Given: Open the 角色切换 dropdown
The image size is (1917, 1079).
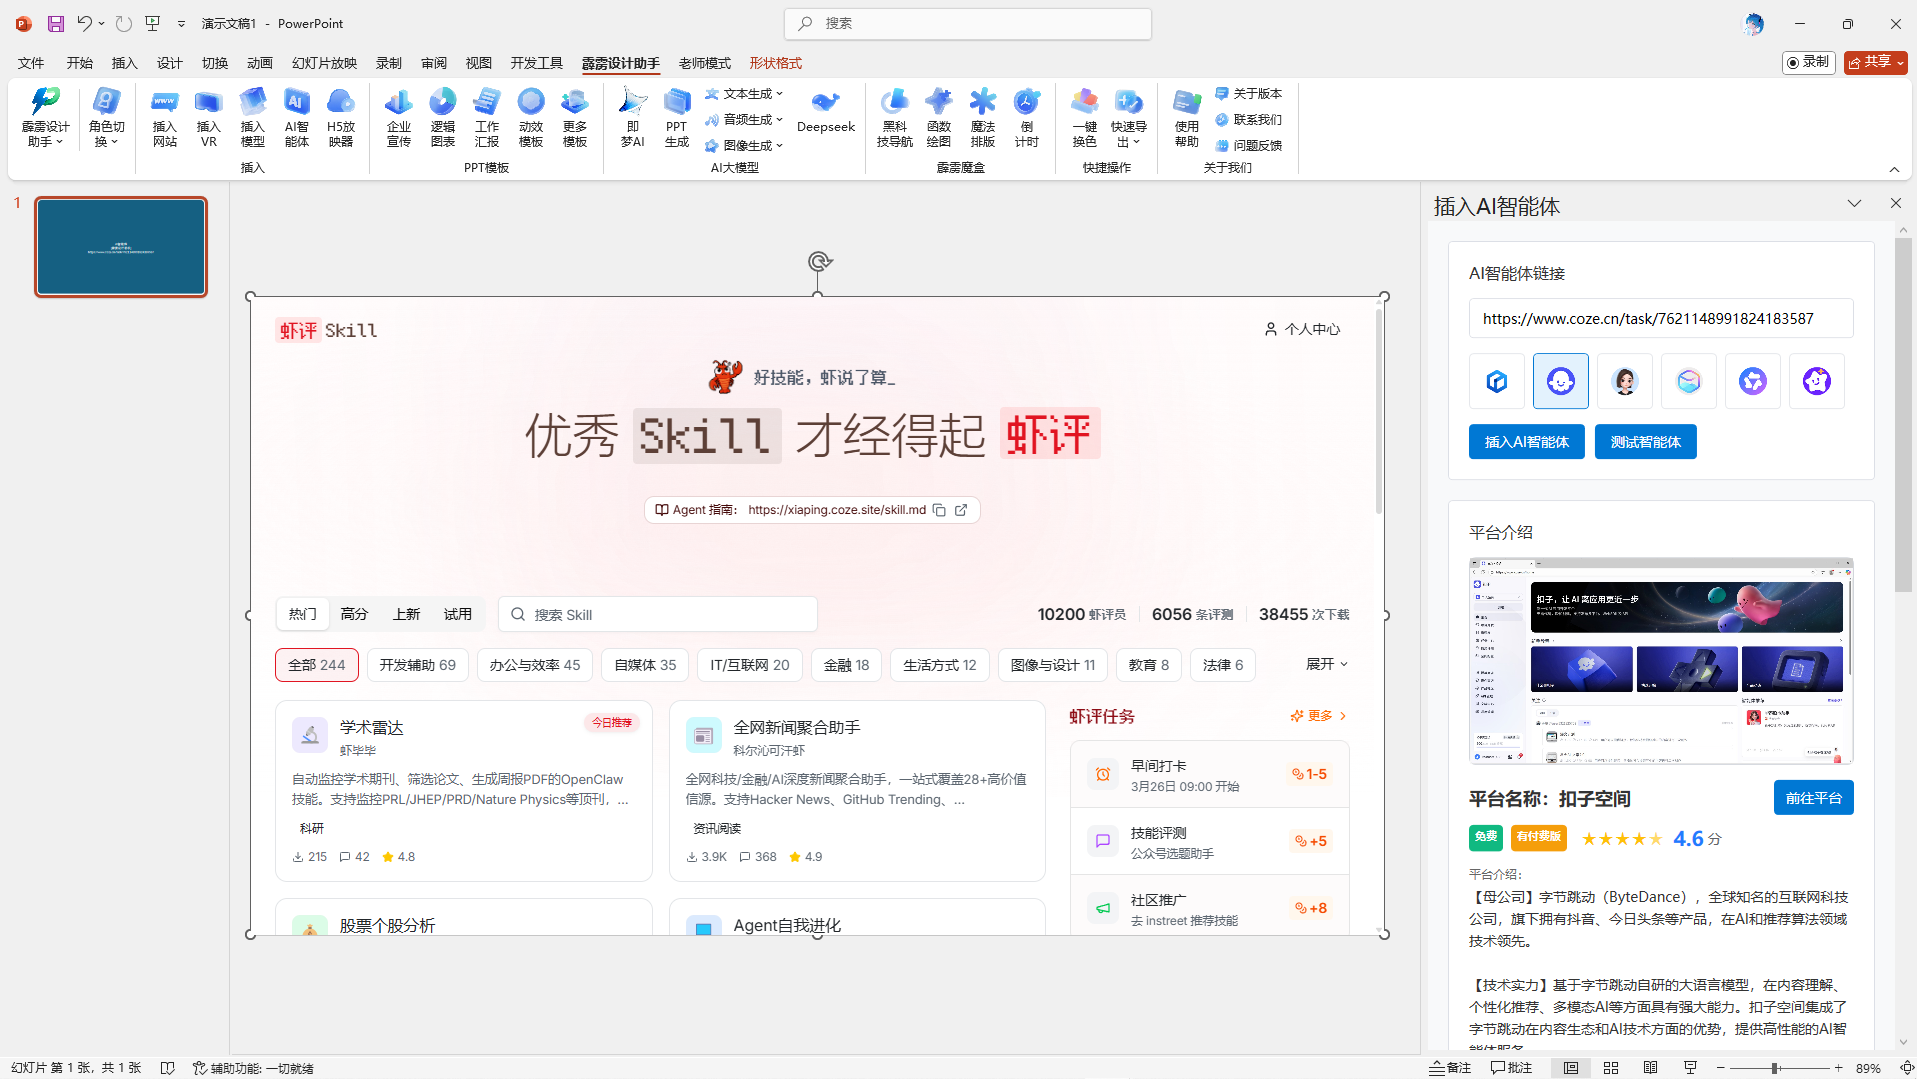Looking at the screenshot, I should click(106, 118).
